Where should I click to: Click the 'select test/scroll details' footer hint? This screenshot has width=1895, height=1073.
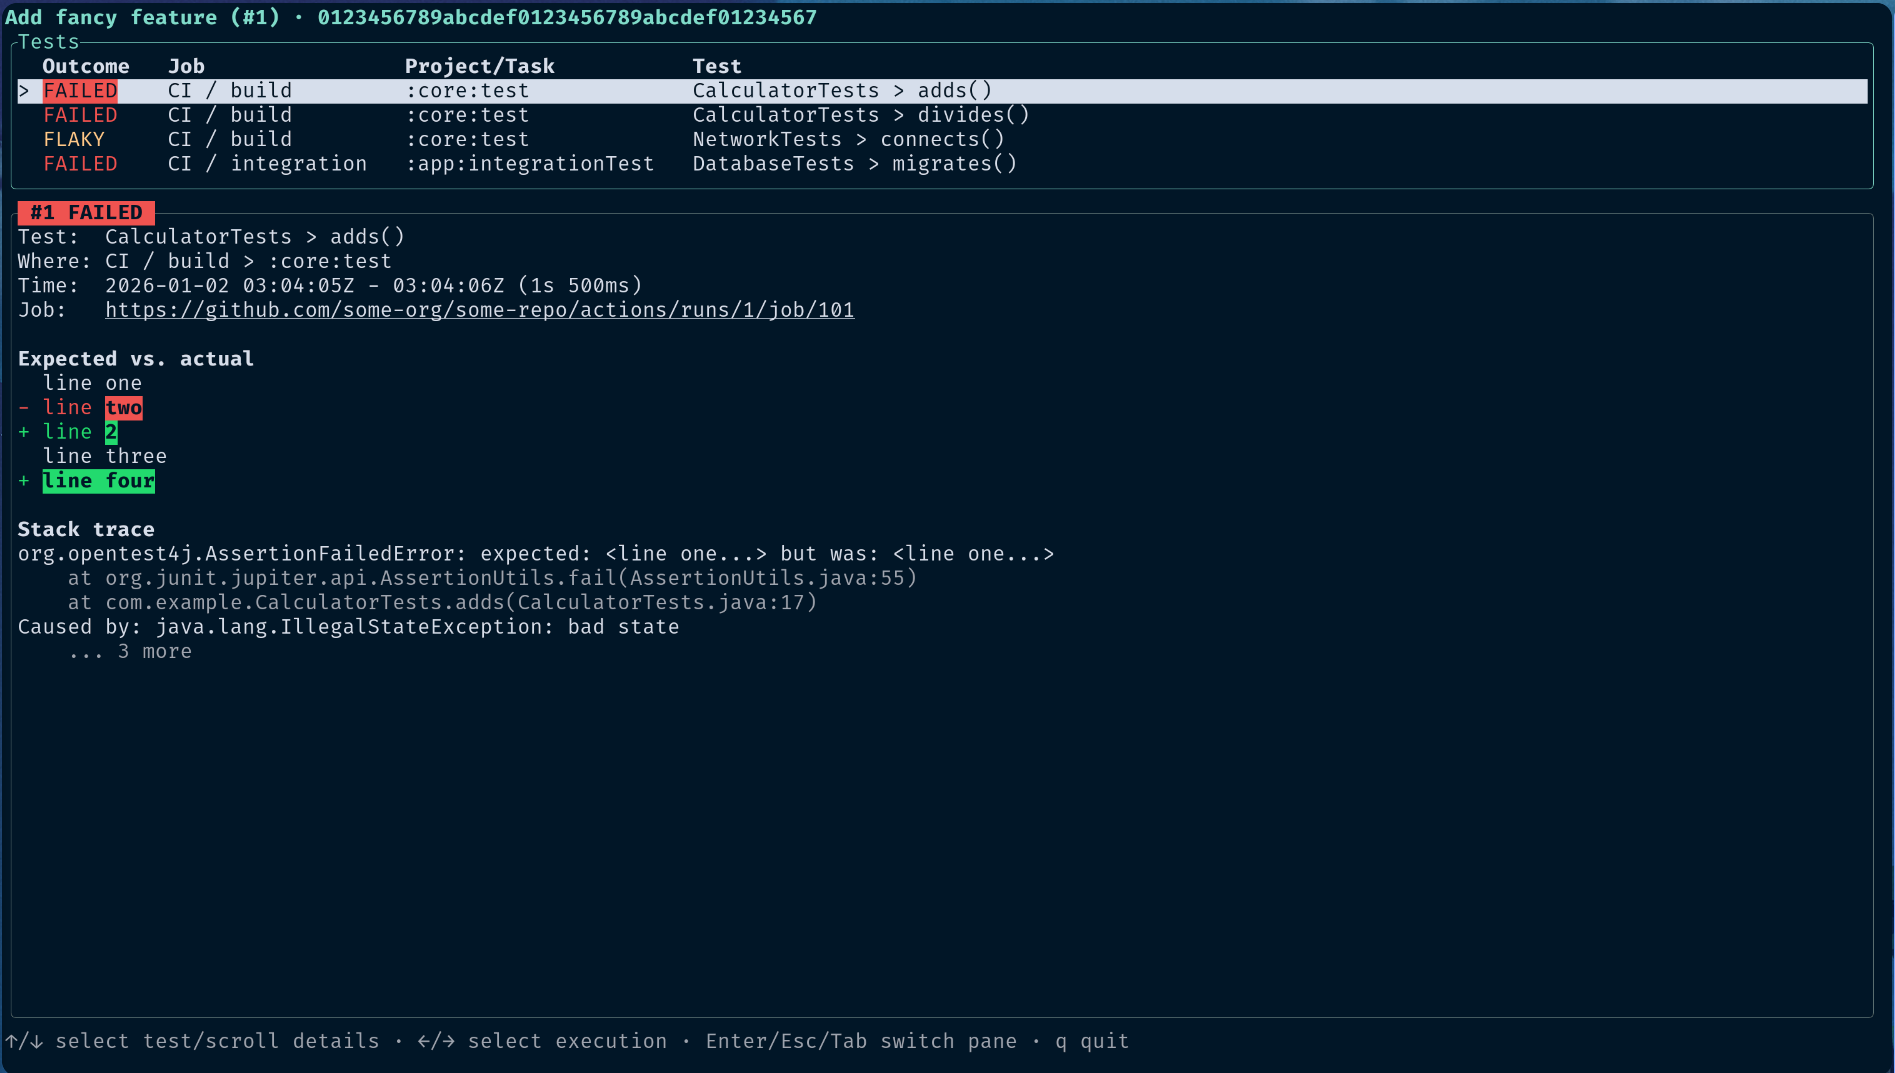click(x=192, y=1042)
